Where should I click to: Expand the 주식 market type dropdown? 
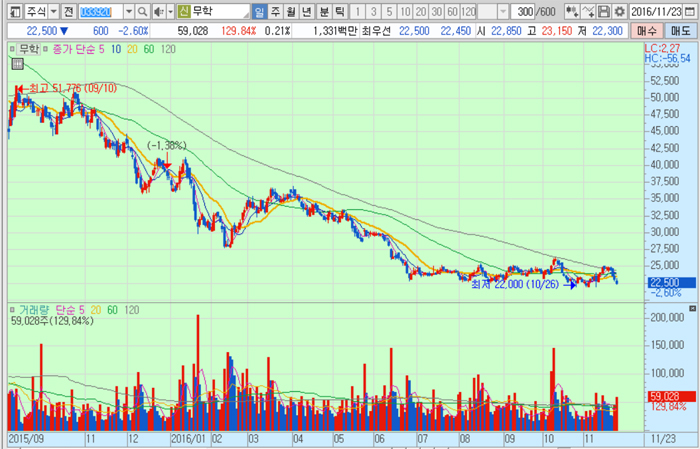coord(52,12)
